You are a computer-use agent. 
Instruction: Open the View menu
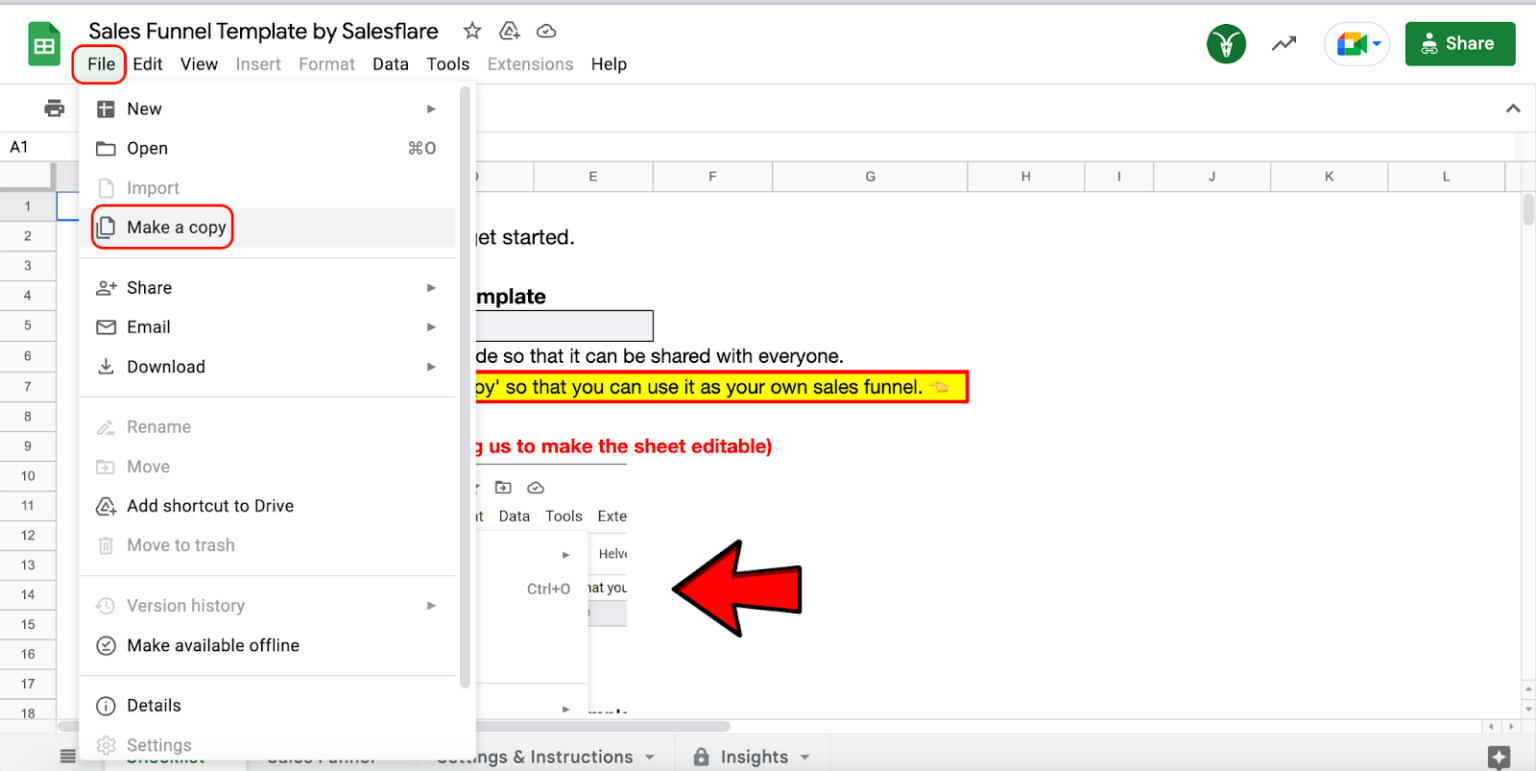199,64
